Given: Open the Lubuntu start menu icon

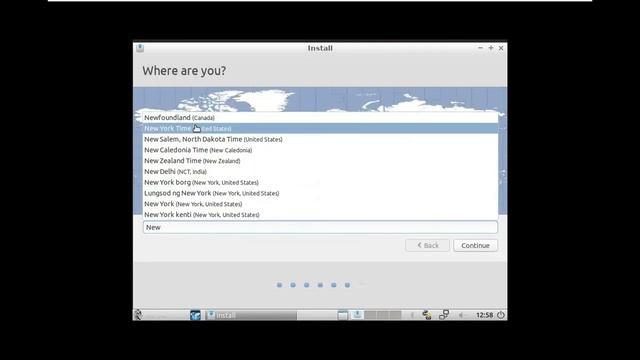Looking at the screenshot, I should coord(138,315).
